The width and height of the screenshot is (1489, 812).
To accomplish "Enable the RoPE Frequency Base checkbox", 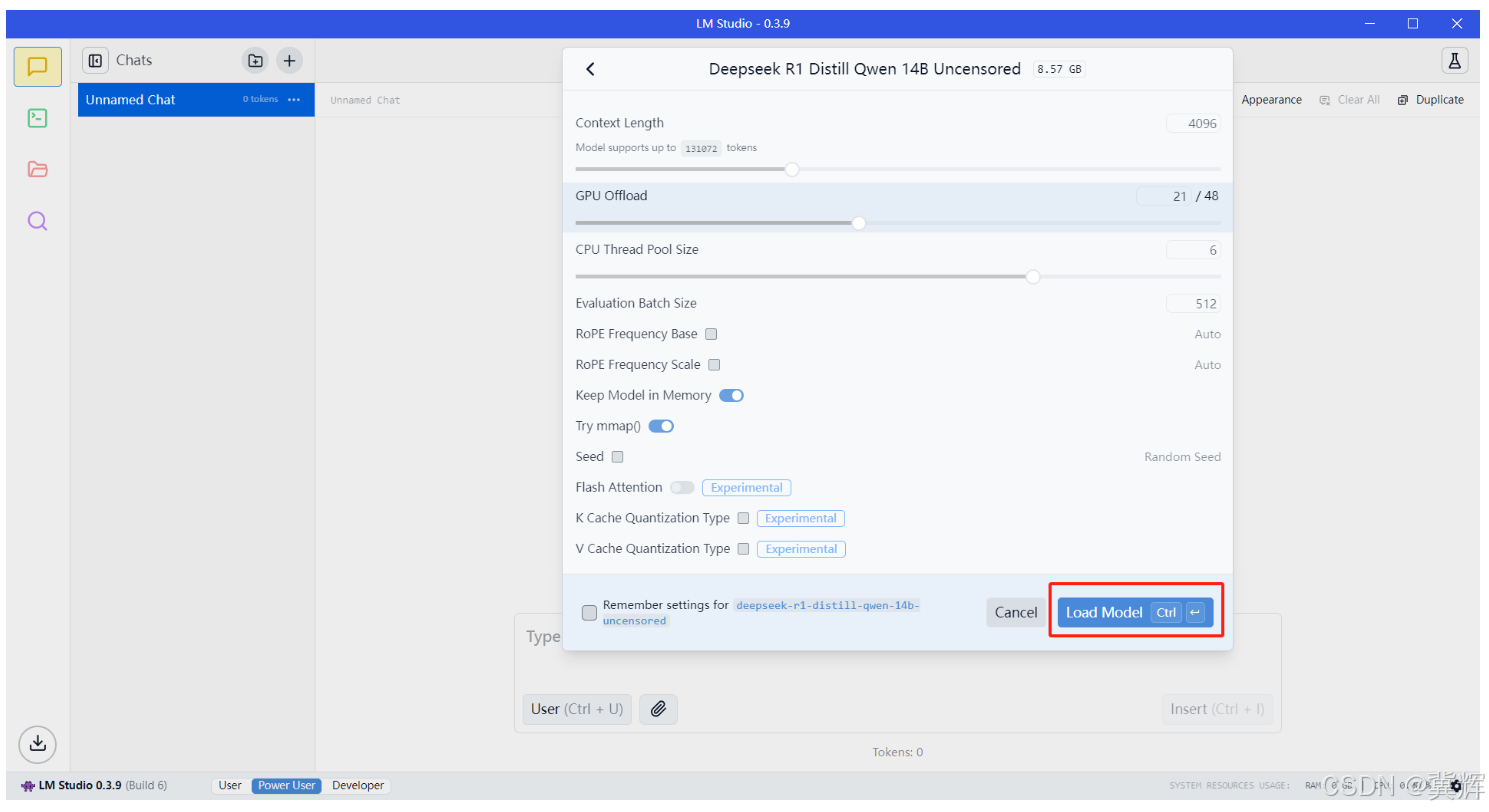I will pos(711,334).
